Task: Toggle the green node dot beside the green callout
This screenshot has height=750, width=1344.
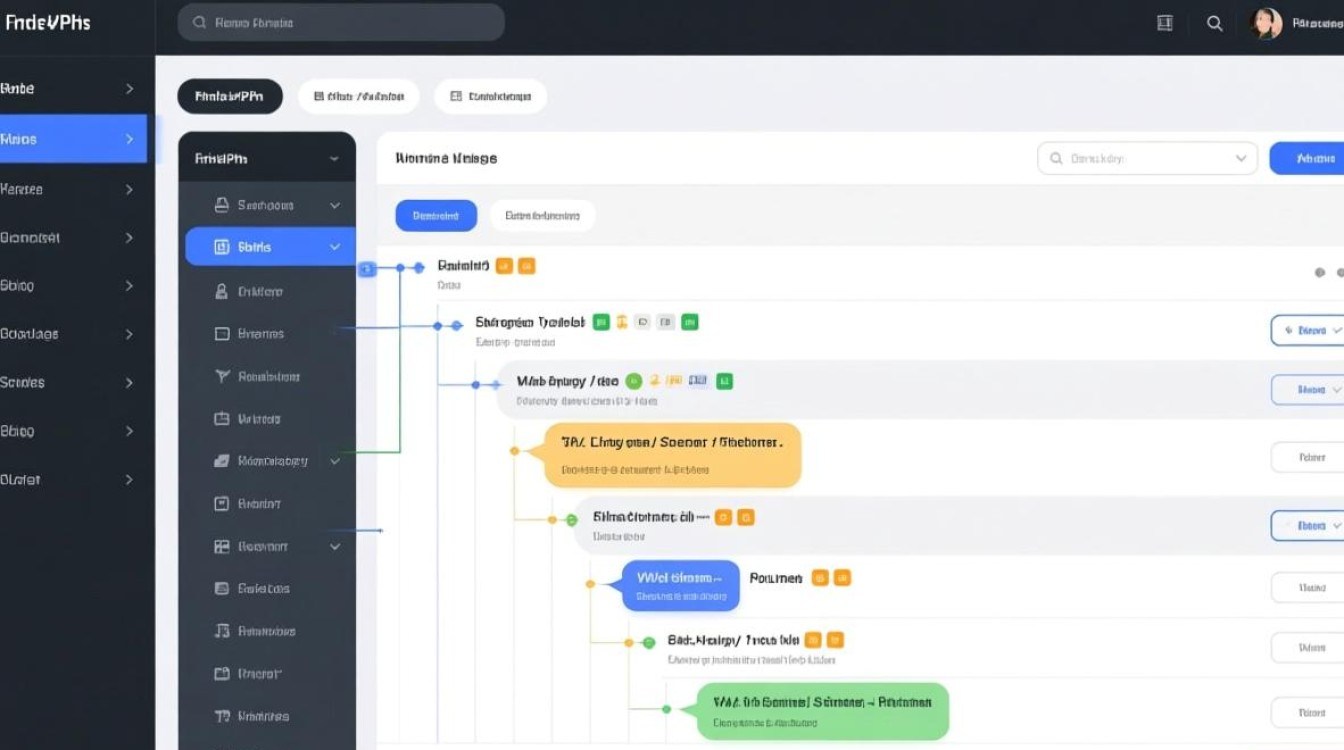Action: [666, 709]
